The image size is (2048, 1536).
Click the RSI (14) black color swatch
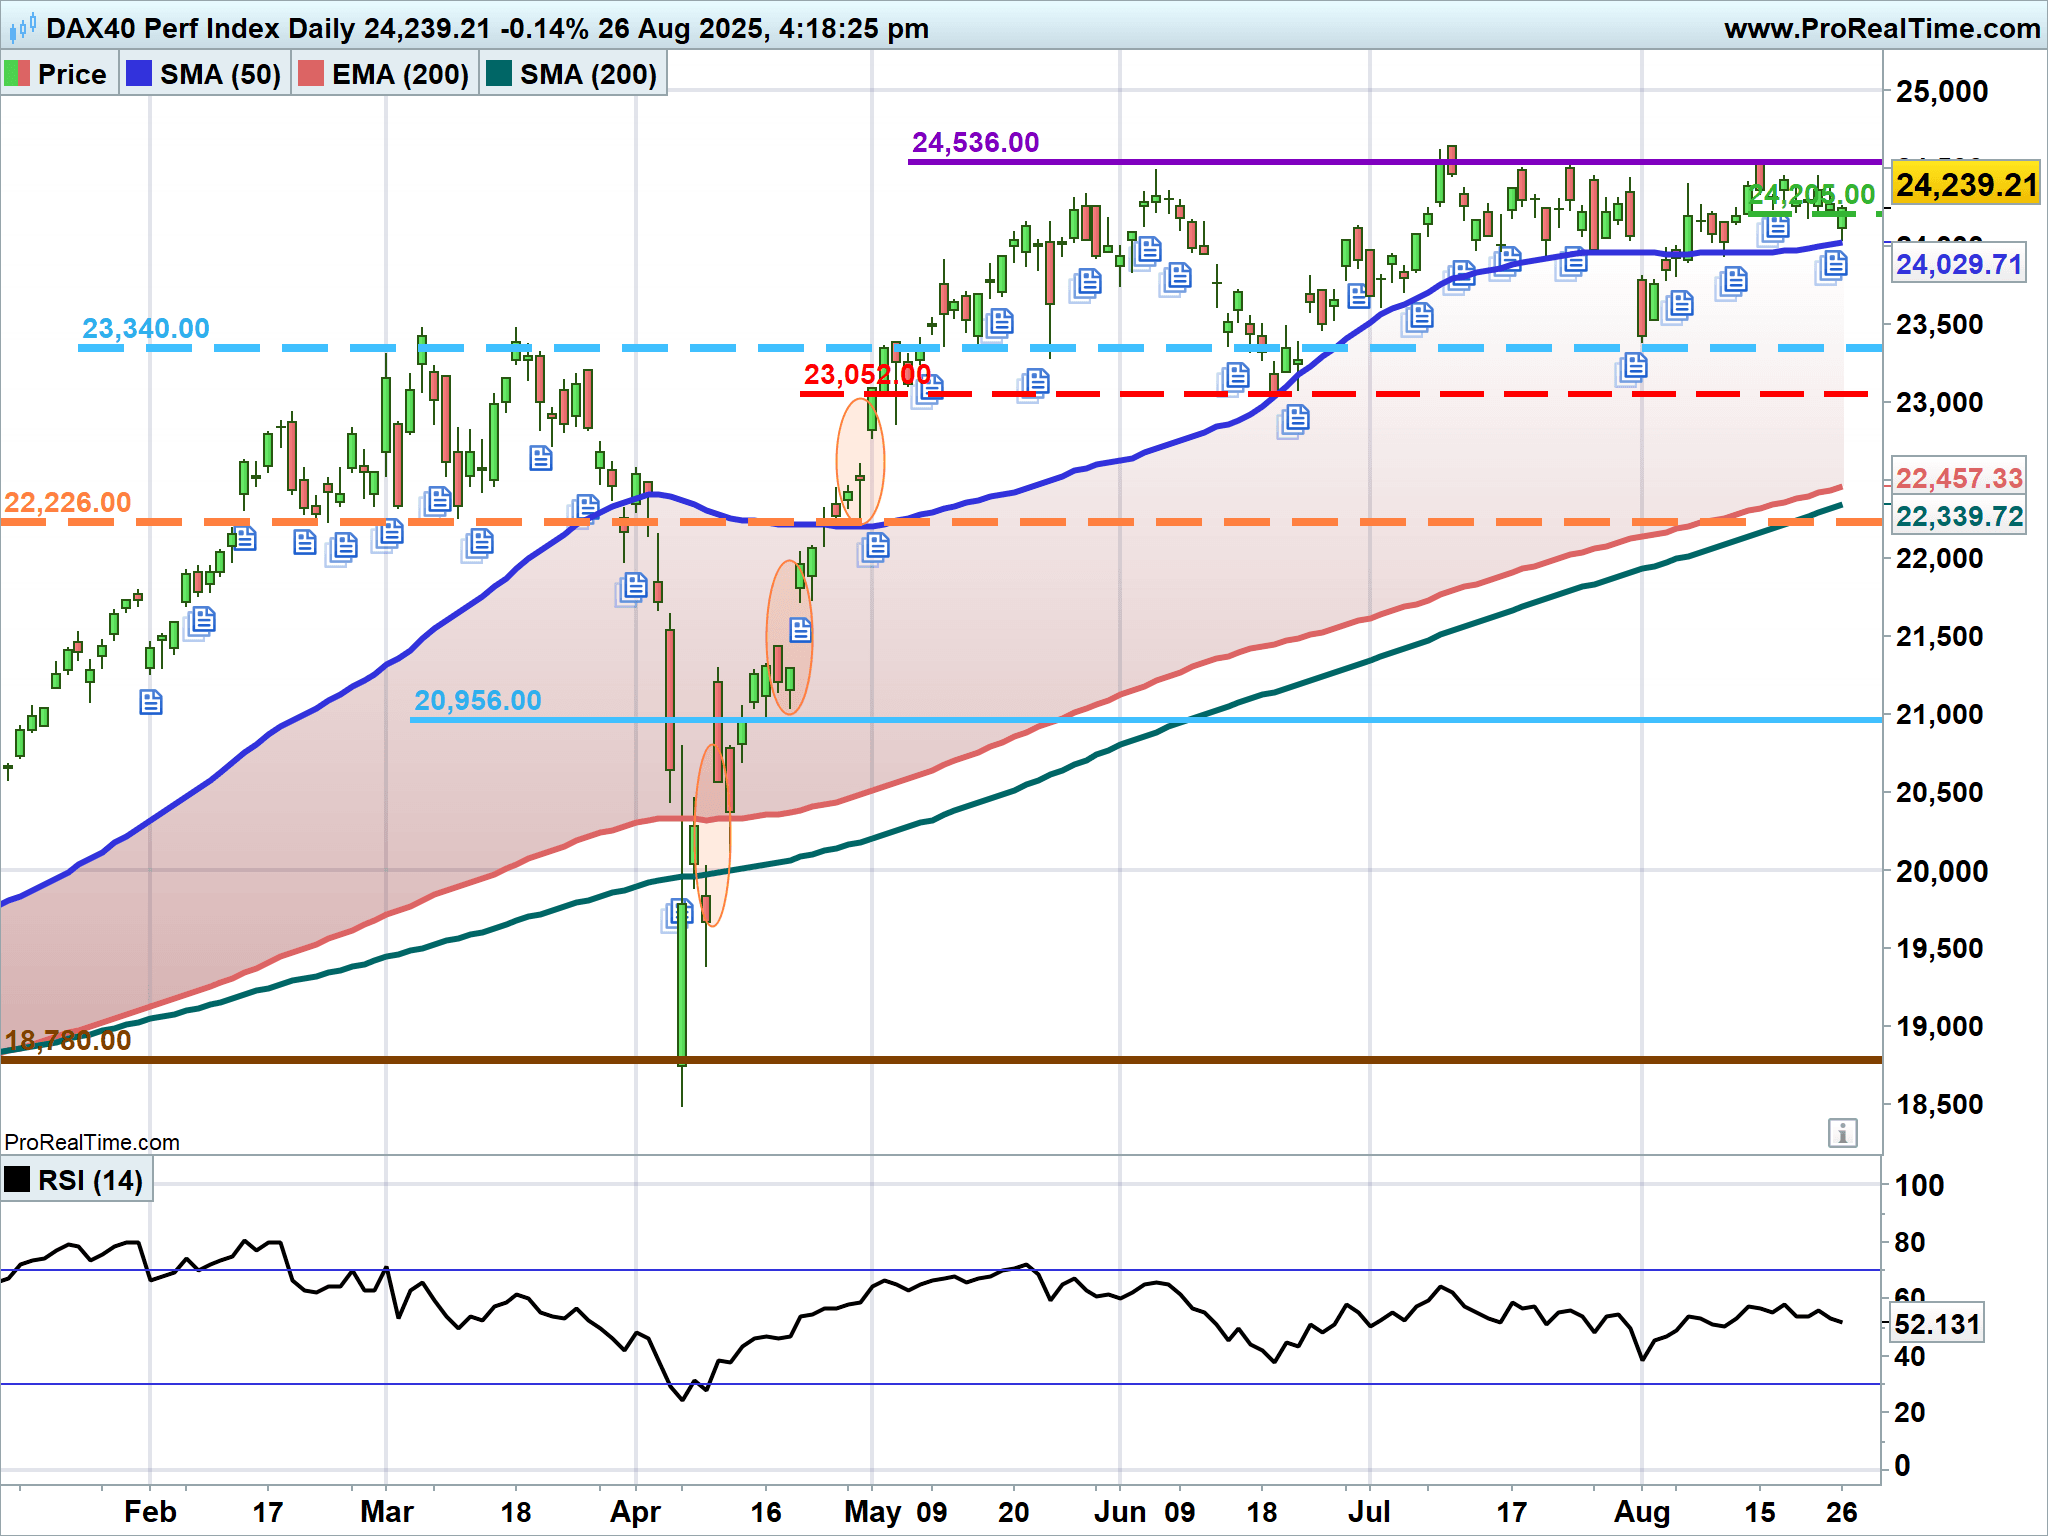17,1179
